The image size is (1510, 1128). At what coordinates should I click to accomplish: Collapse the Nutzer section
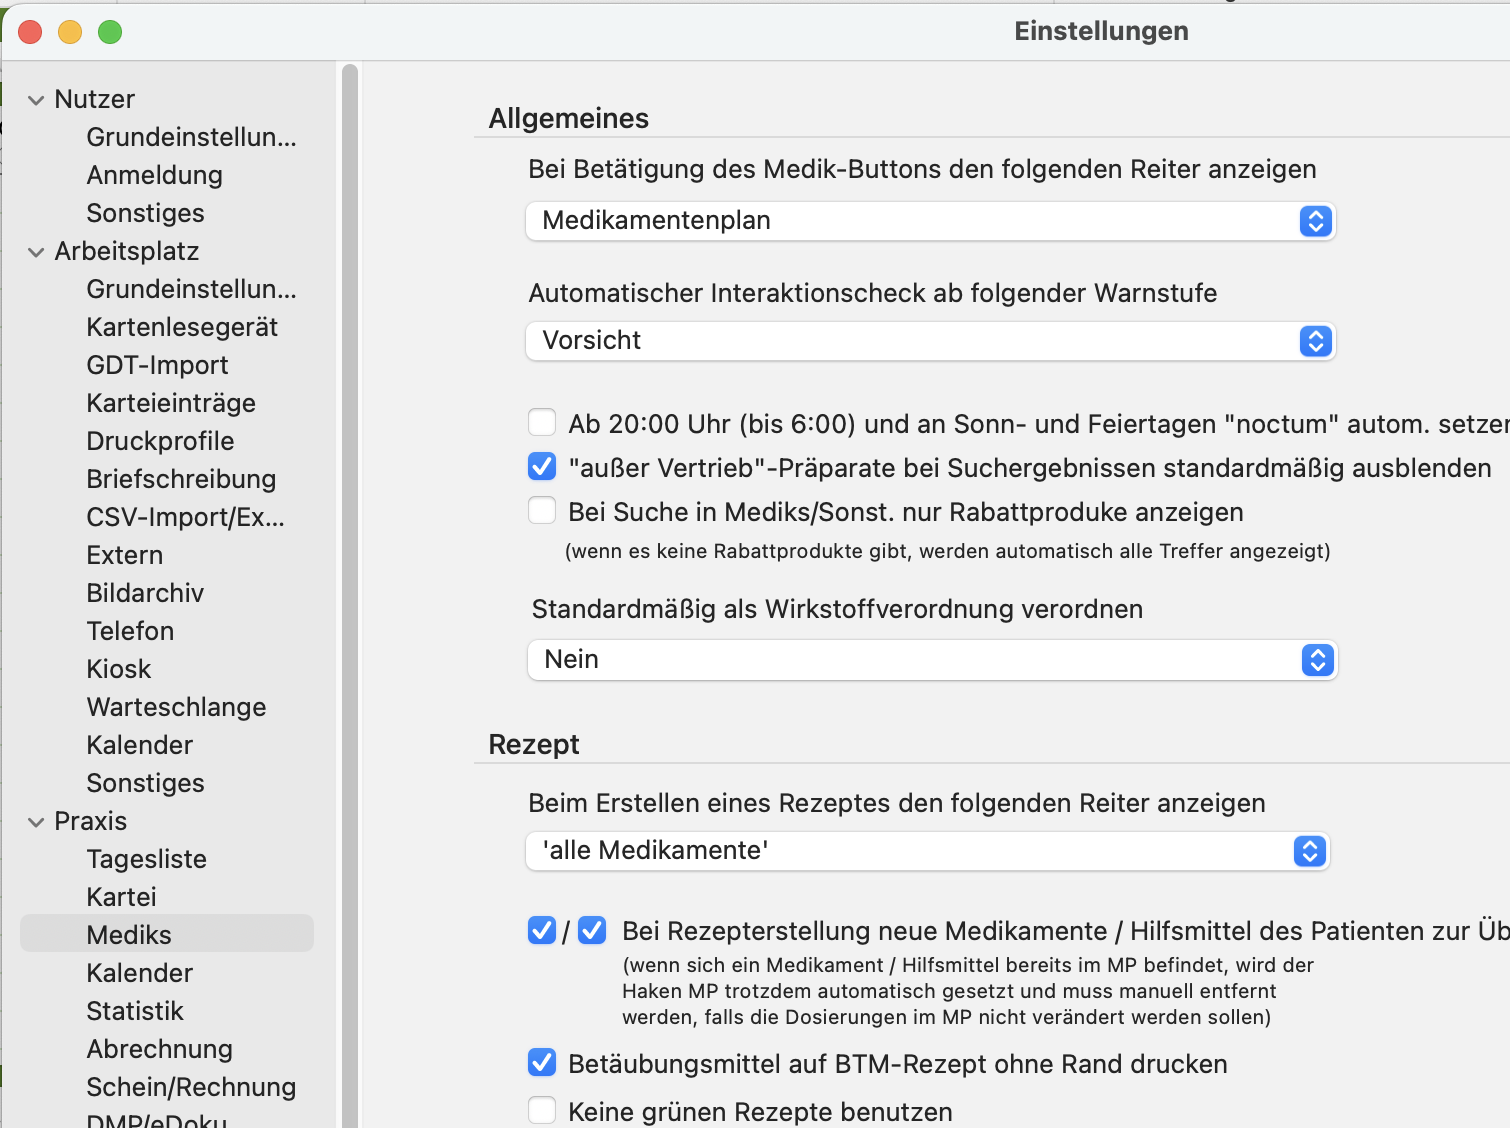click(36, 100)
